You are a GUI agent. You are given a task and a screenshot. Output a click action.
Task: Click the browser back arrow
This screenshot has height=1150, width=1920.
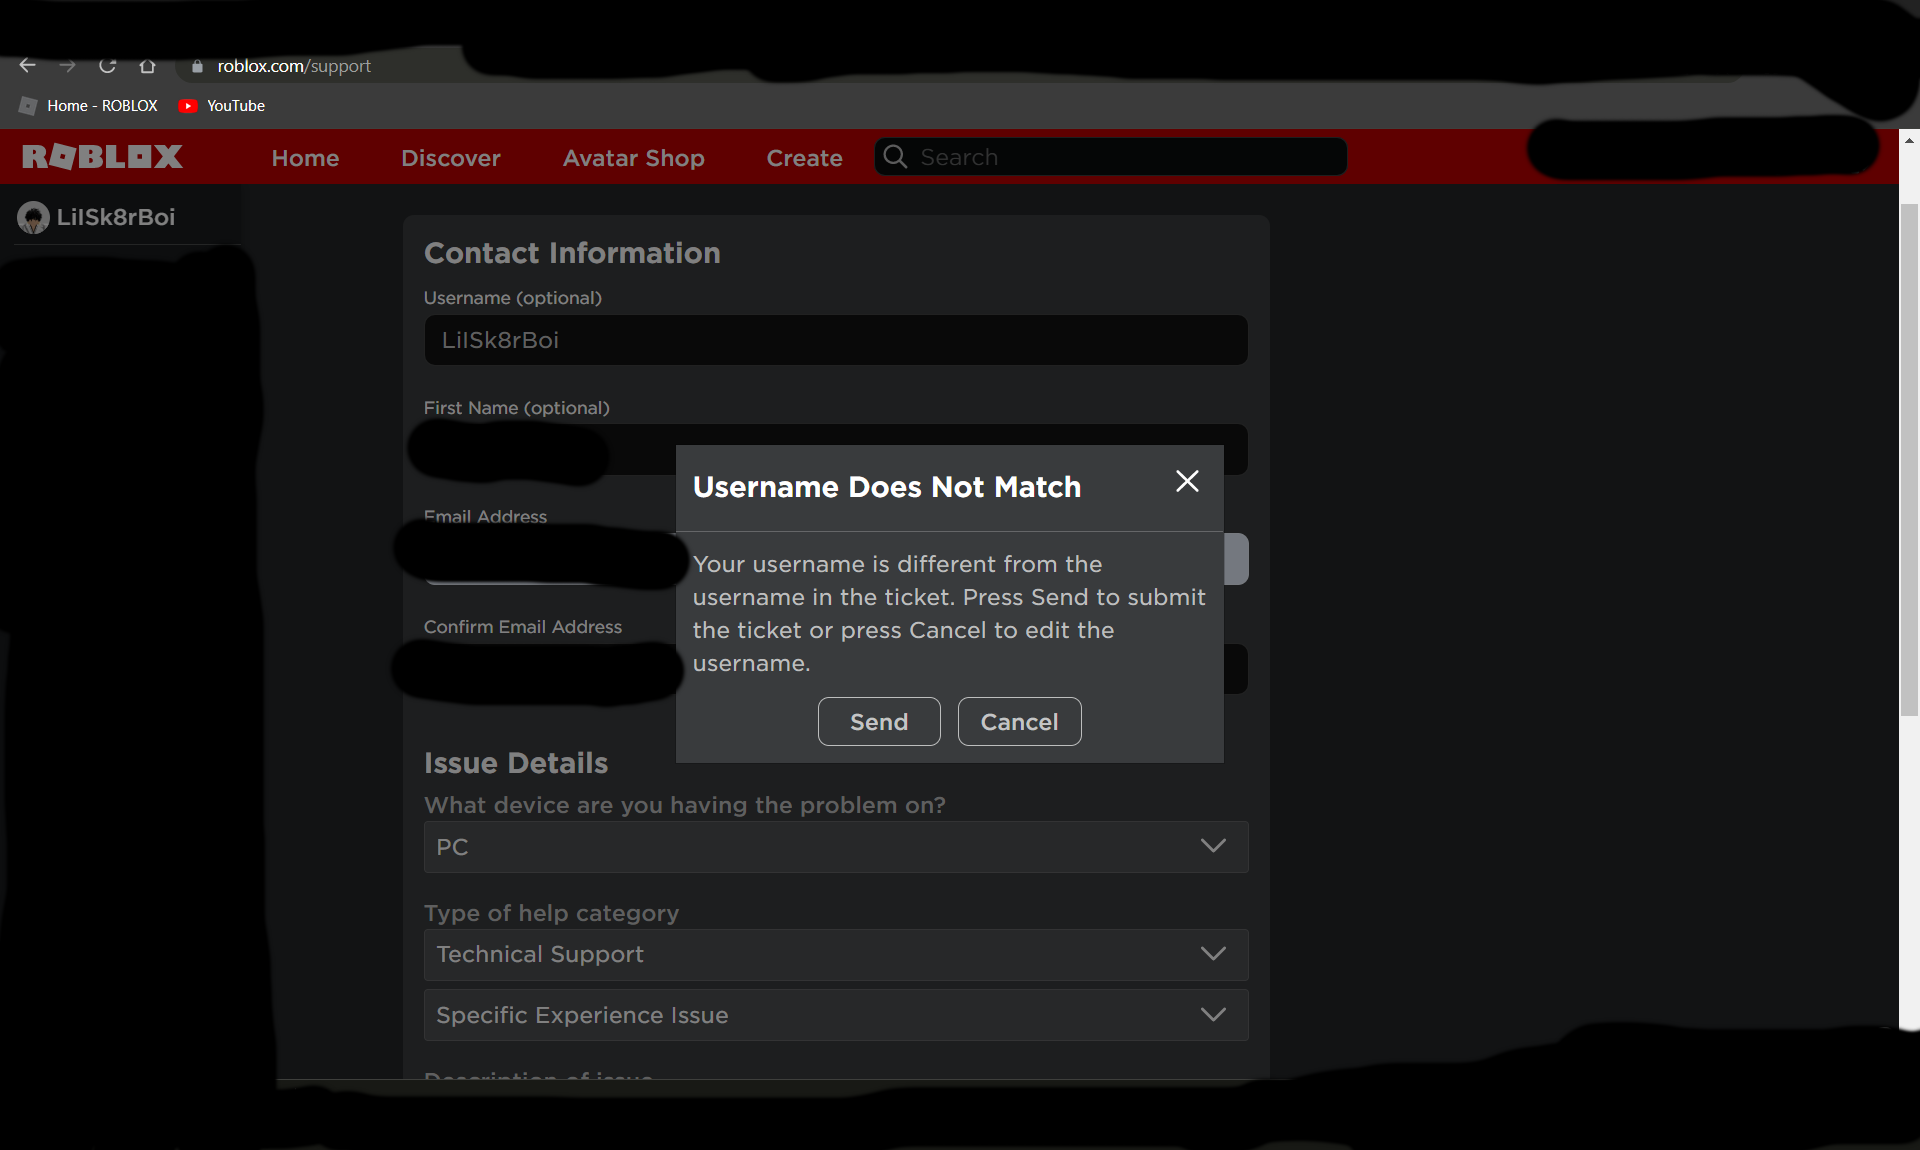click(27, 66)
